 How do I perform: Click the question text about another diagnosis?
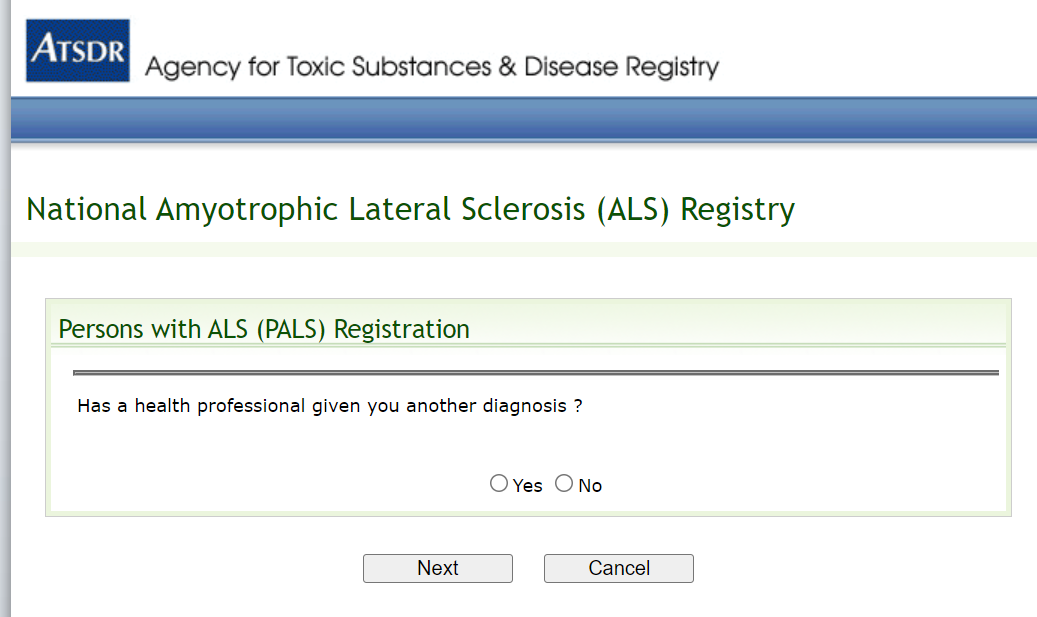tap(329, 406)
